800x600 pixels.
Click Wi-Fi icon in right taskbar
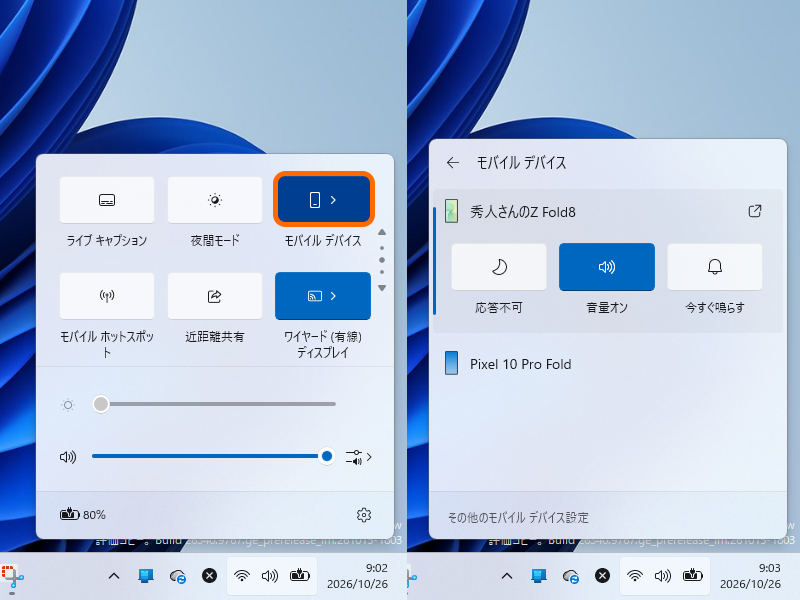tap(634, 576)
